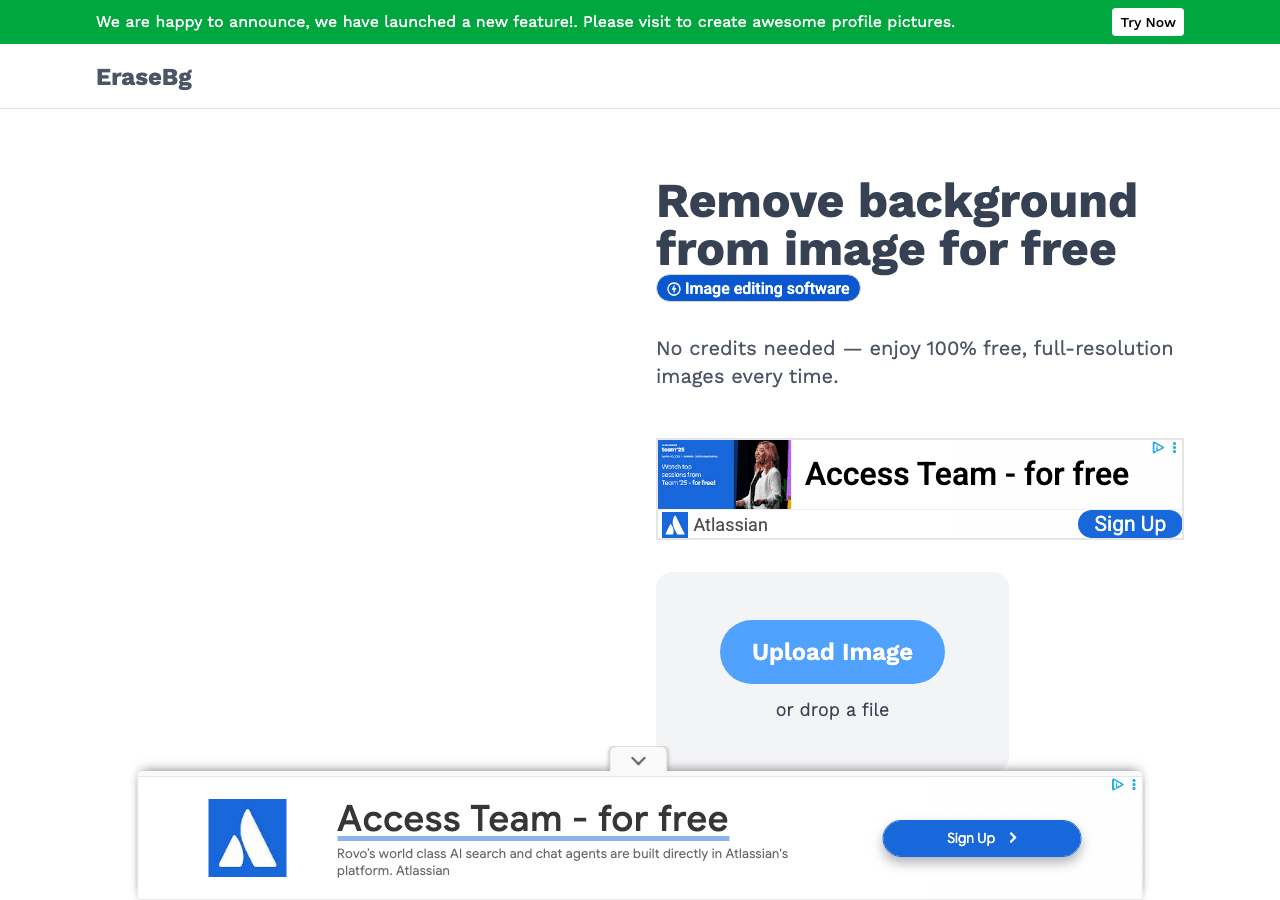Click the lightning bolt icon in badge

pyautogui.click(x=674, y=289)
